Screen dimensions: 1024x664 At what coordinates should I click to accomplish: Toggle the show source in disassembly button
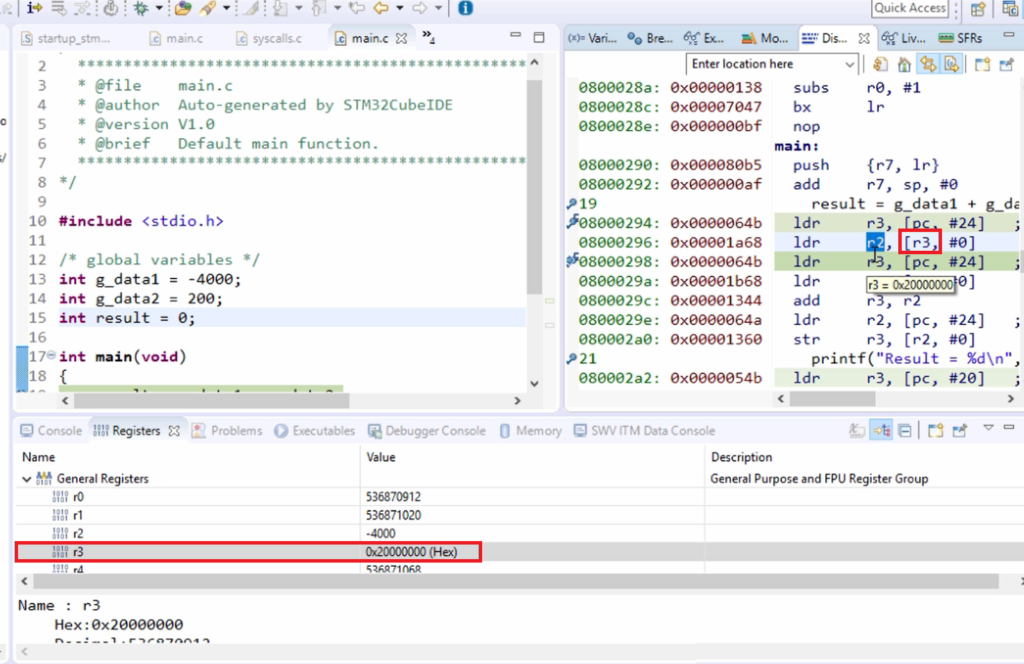[952, 64]
